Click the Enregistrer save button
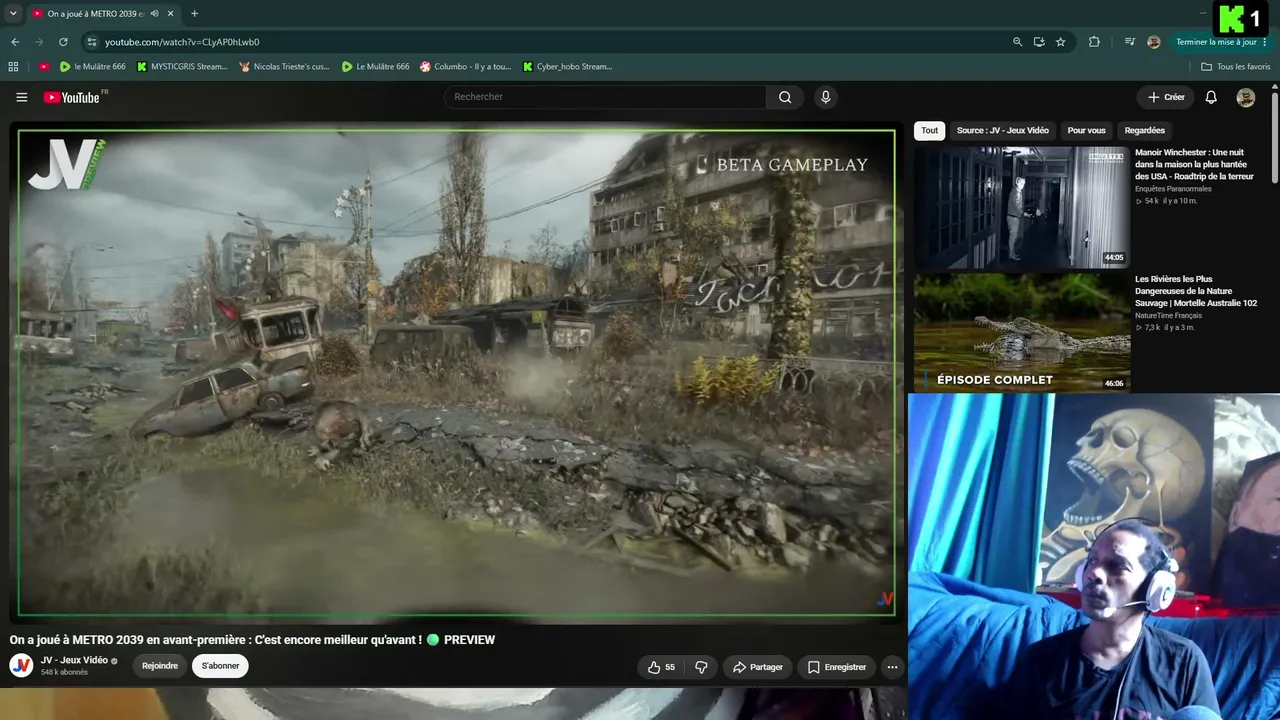The width and height of the screenshot is (1280, 720). (837, 667)
